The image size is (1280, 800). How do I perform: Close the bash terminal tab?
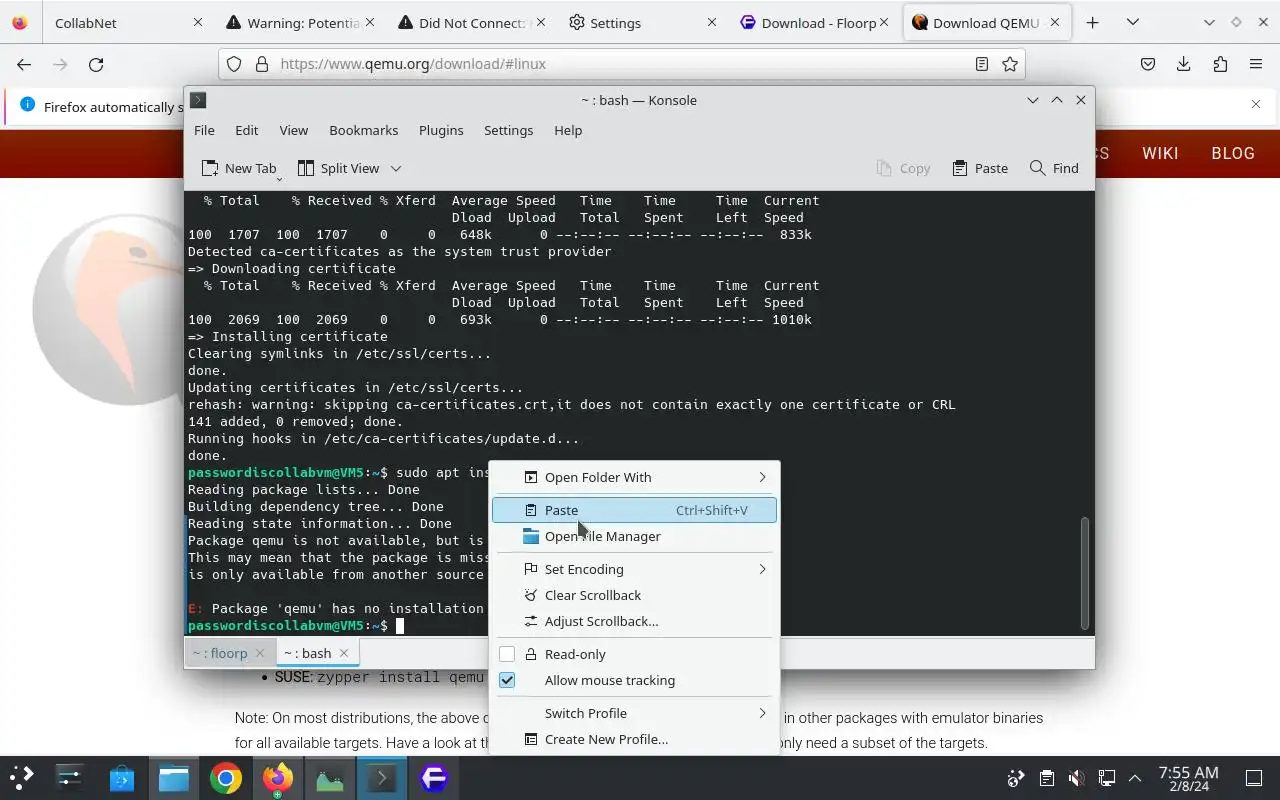click(344, 653)
